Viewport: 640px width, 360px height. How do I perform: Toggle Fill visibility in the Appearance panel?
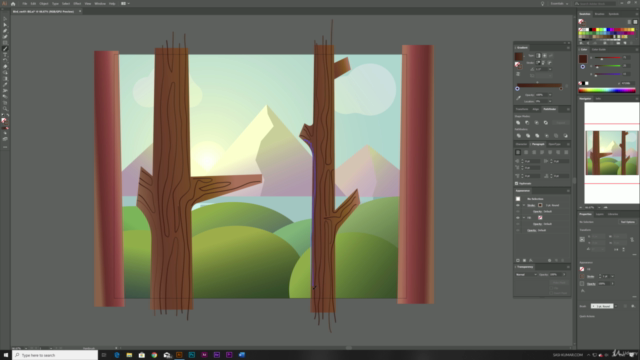[518, 218]
